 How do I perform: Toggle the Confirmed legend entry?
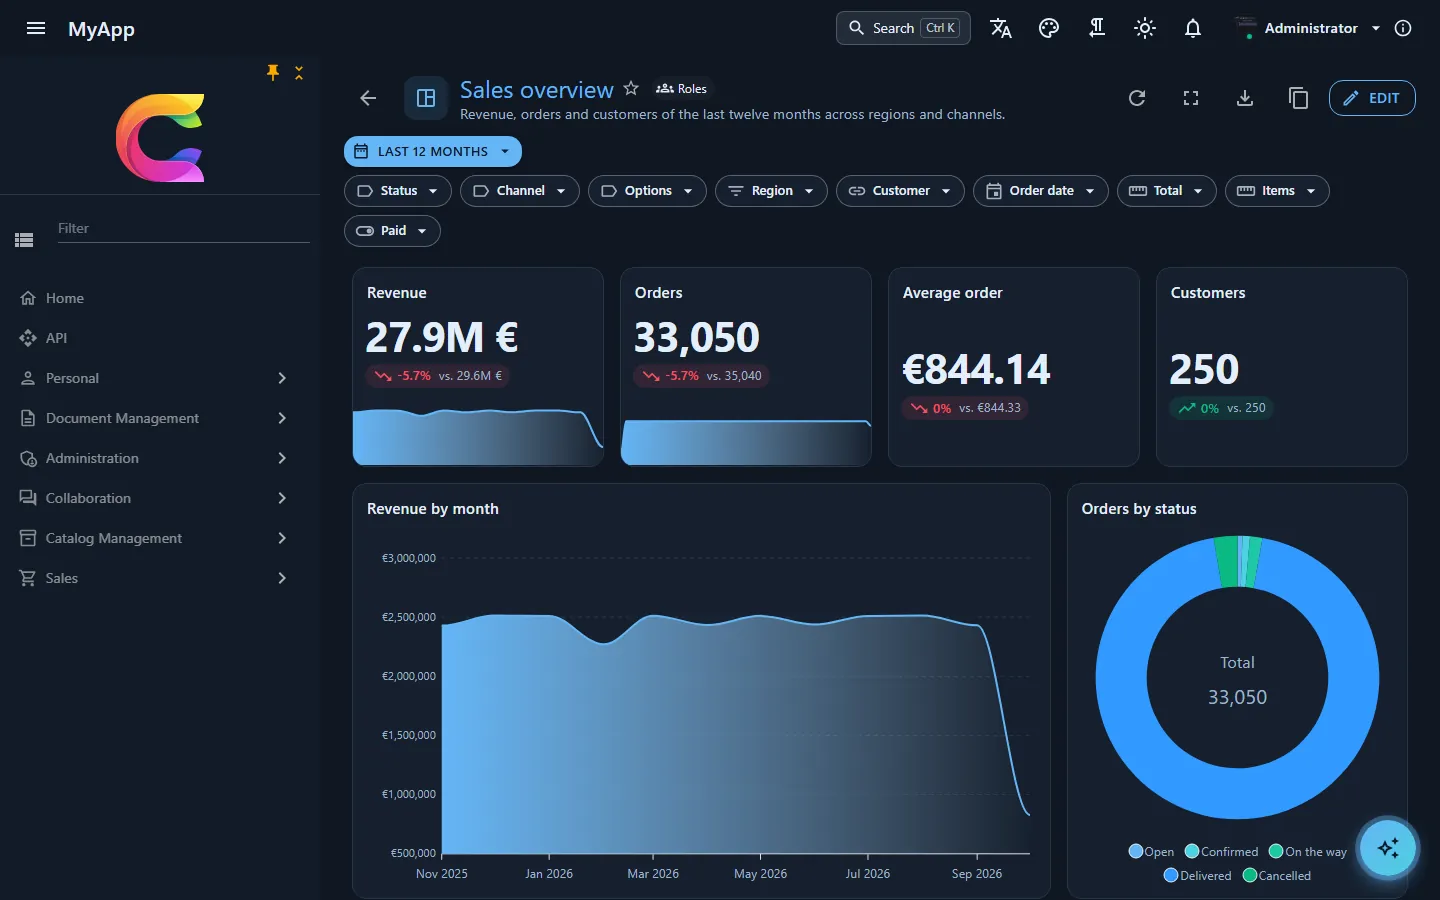1221,852
